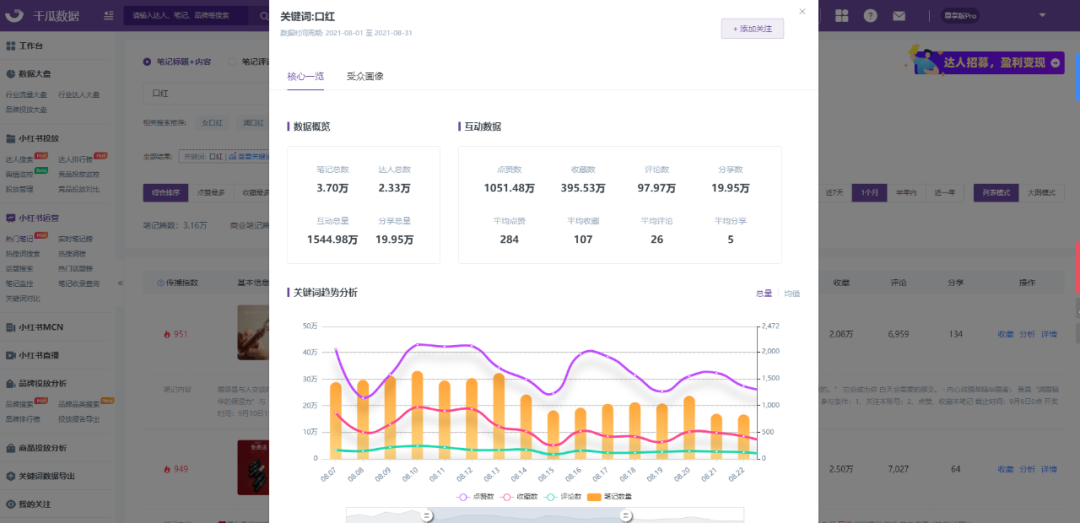Toggle 评论数 series in chart legend

[564, 496]
